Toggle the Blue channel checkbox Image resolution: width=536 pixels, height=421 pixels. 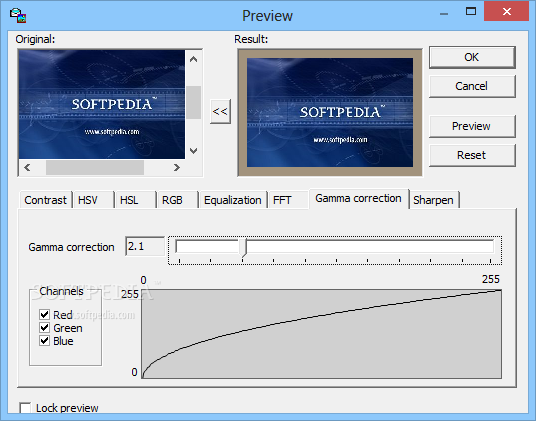(44, 341)
